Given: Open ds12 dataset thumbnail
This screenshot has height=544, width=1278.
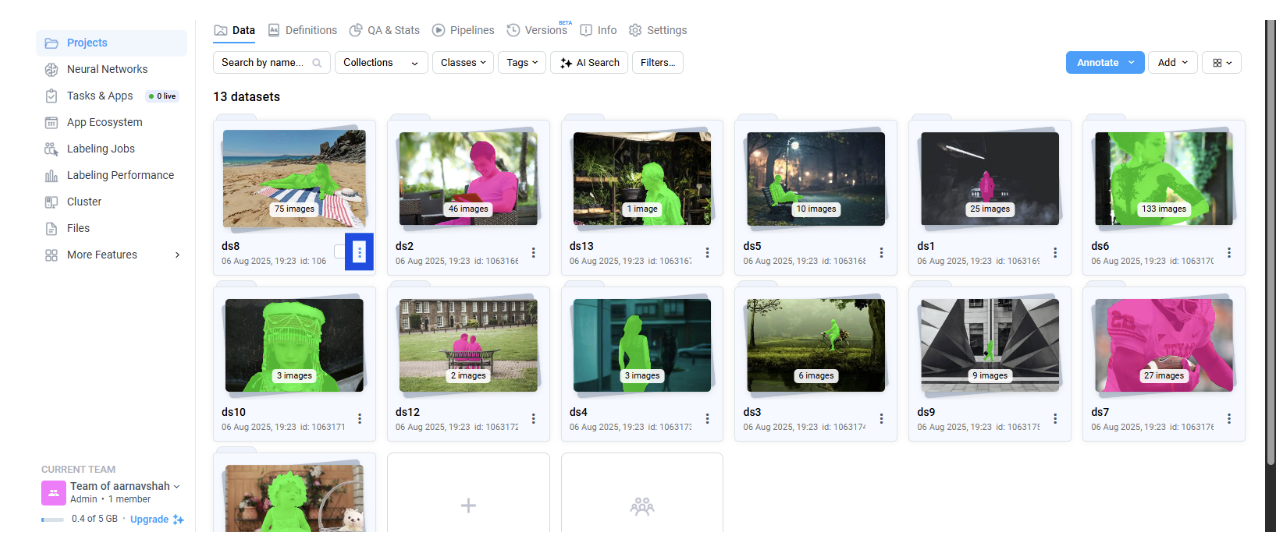Looking at the screenshot, I should click(467, 345).
